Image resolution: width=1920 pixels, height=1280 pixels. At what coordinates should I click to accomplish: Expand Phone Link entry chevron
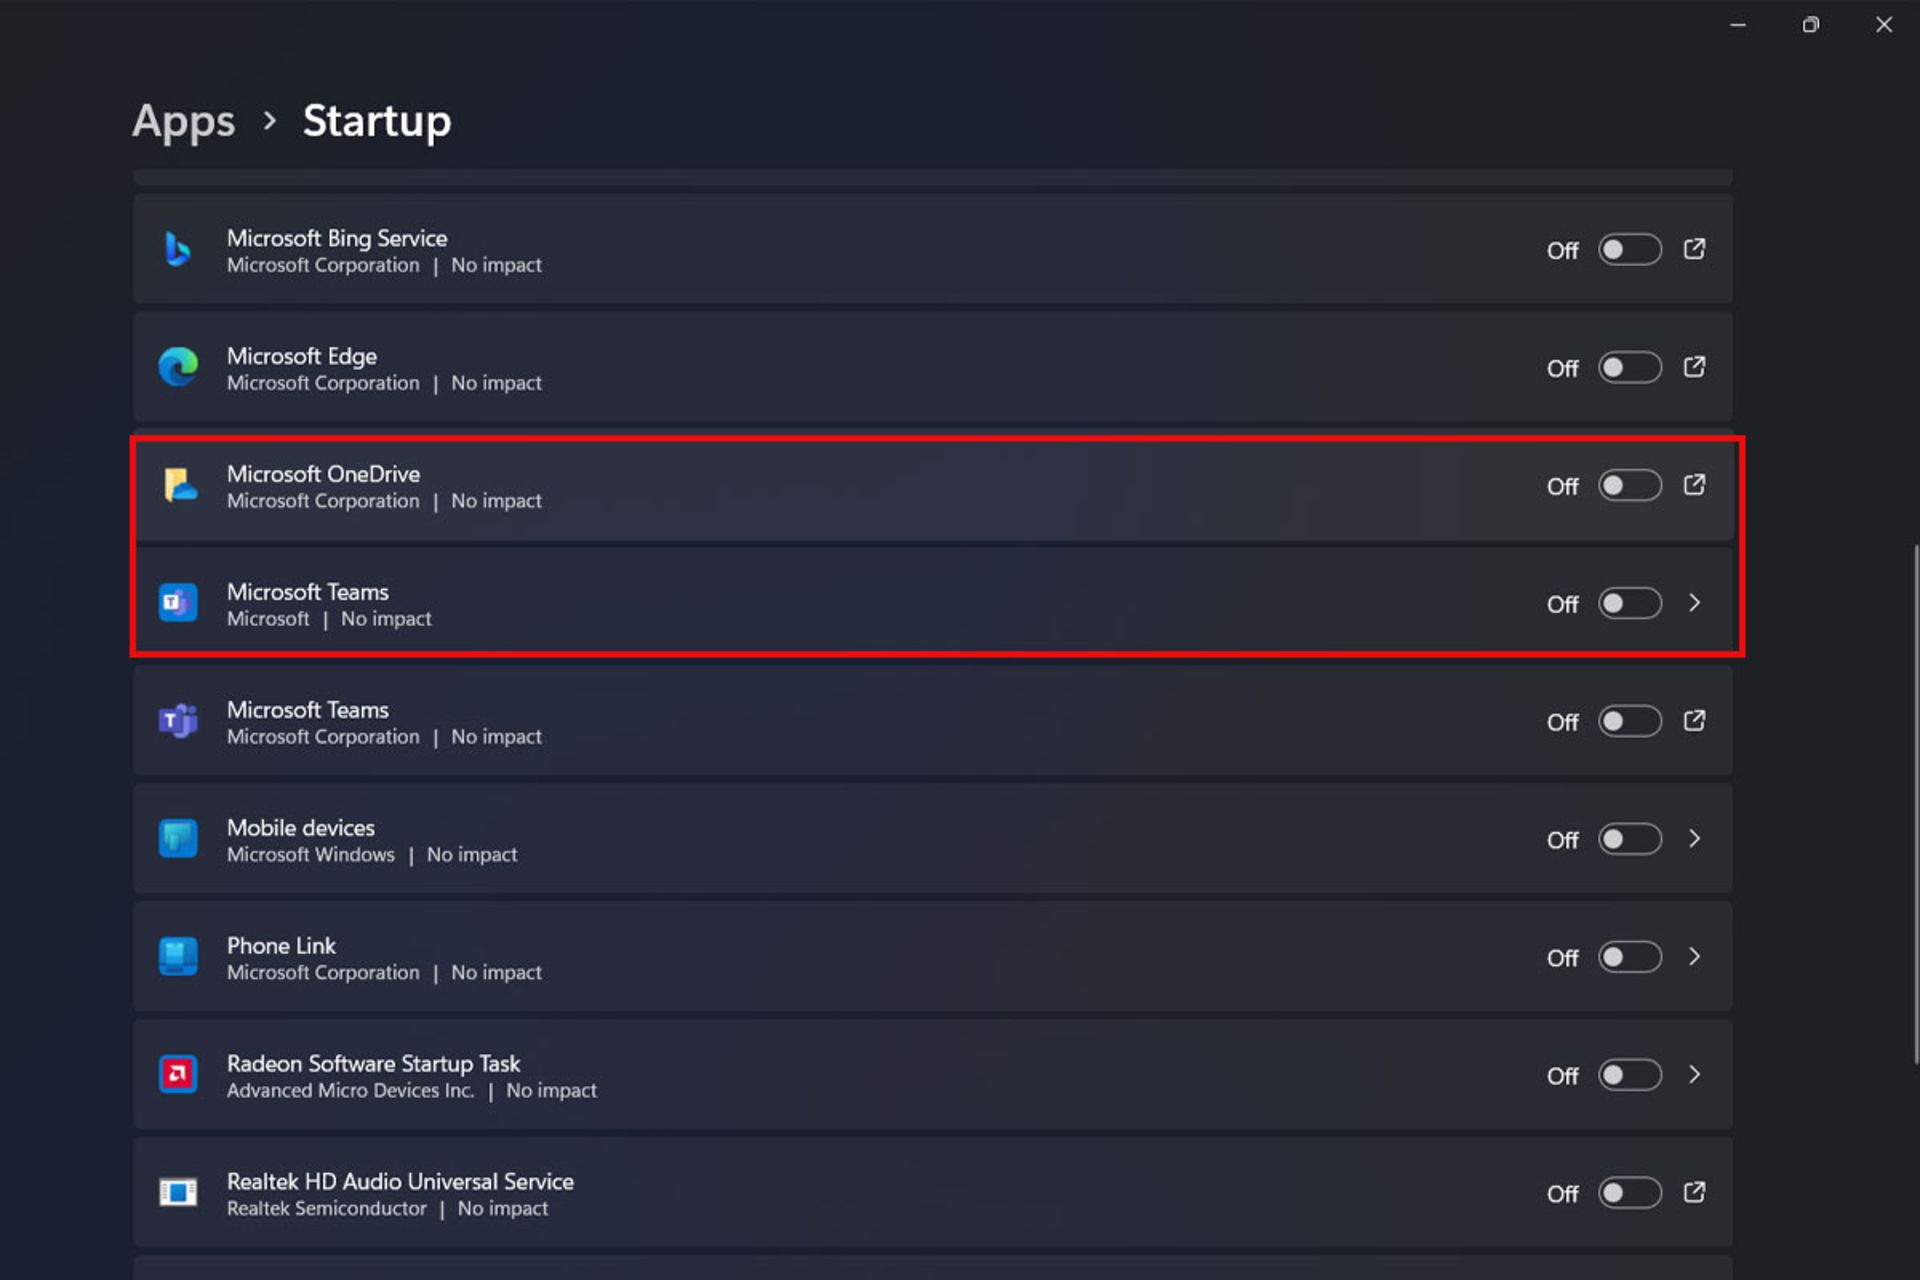pos(1694,957)
